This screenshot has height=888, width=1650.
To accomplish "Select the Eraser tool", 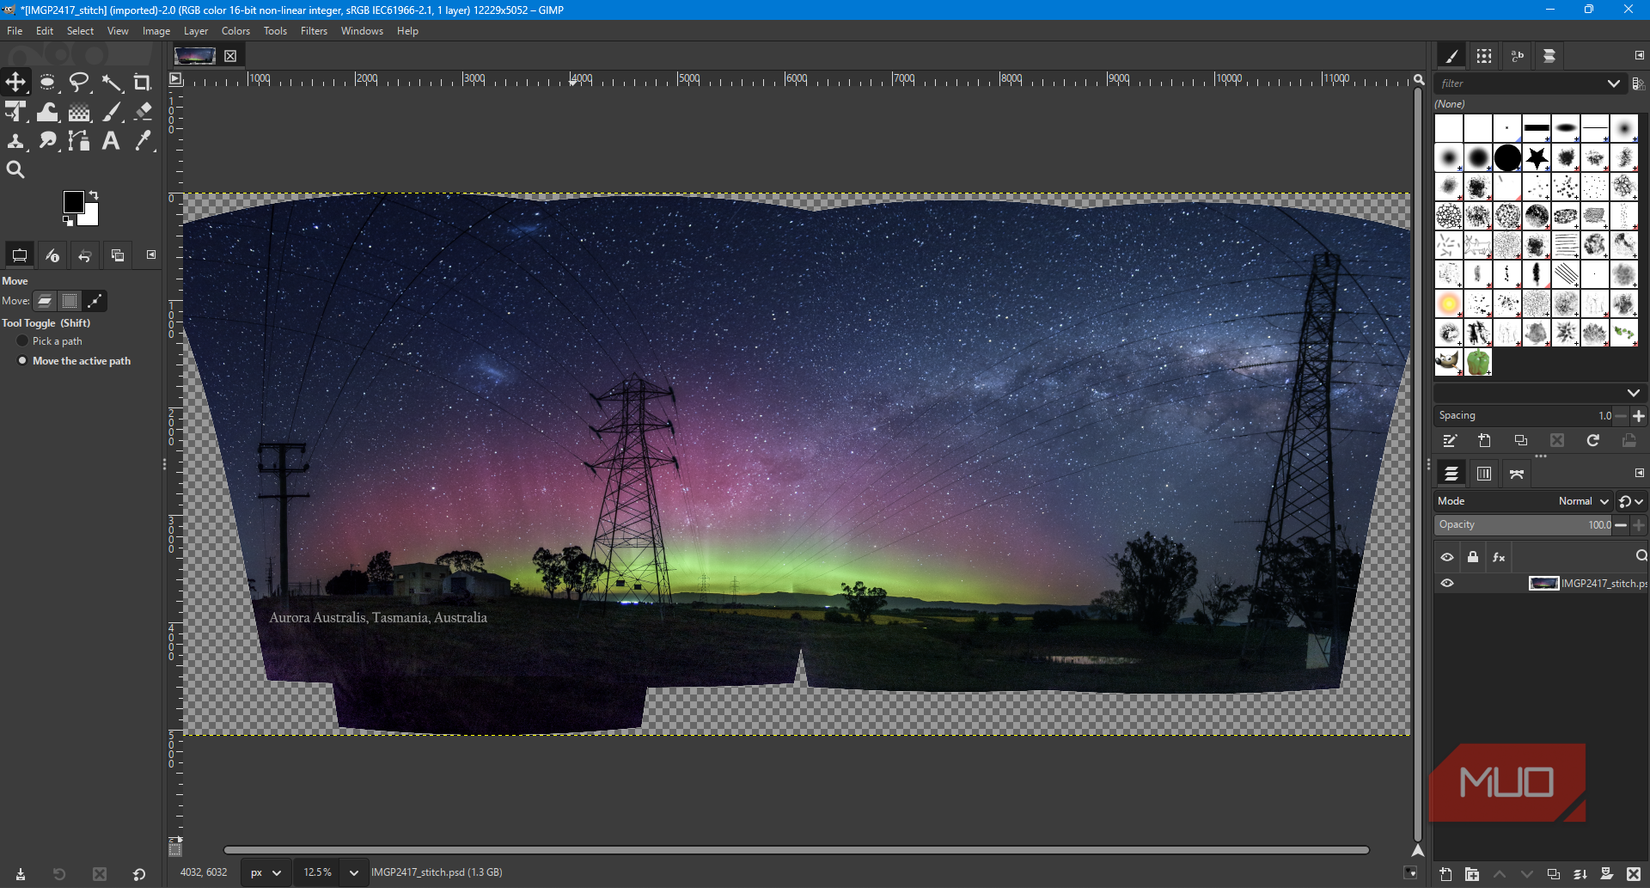I will click(x=143, y=112).
